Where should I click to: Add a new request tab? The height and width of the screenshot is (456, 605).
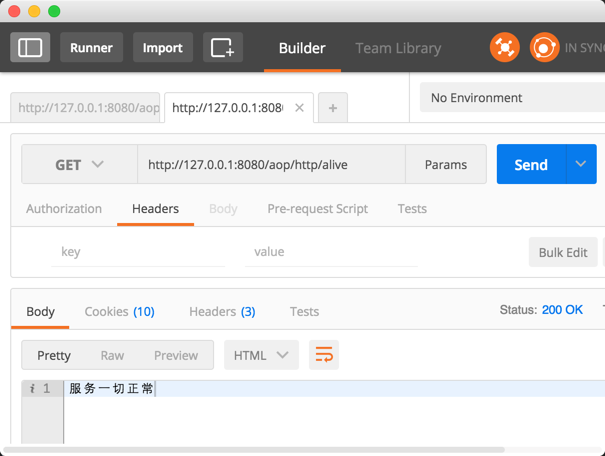coord(333,108)
